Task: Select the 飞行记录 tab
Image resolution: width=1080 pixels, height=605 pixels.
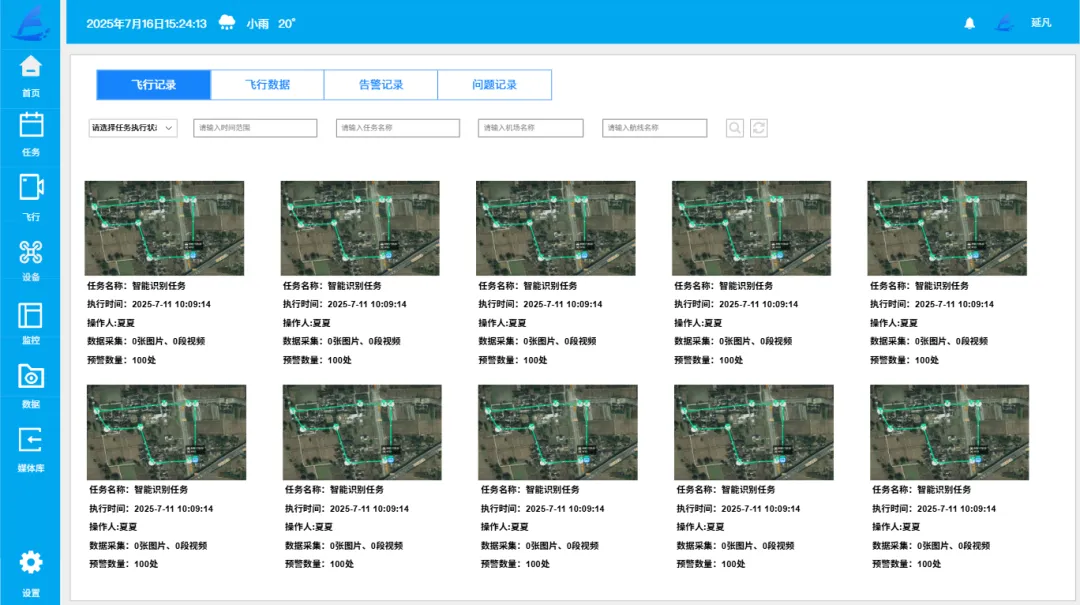Action: (154, 85)
